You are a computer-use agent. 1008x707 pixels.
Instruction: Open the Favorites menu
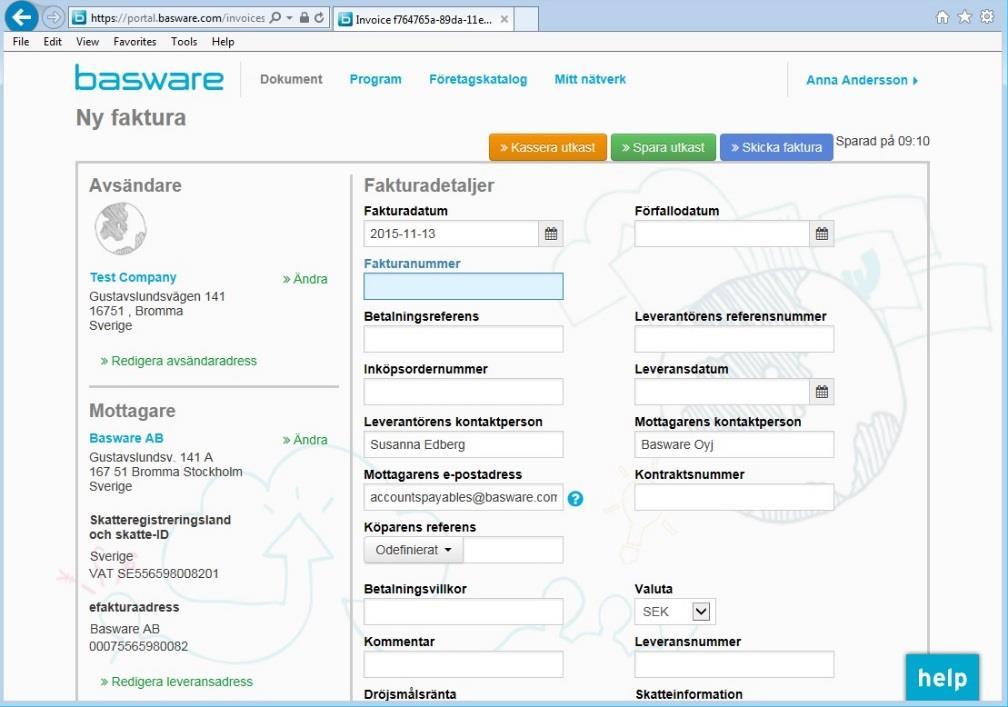(x=135, y=42)
